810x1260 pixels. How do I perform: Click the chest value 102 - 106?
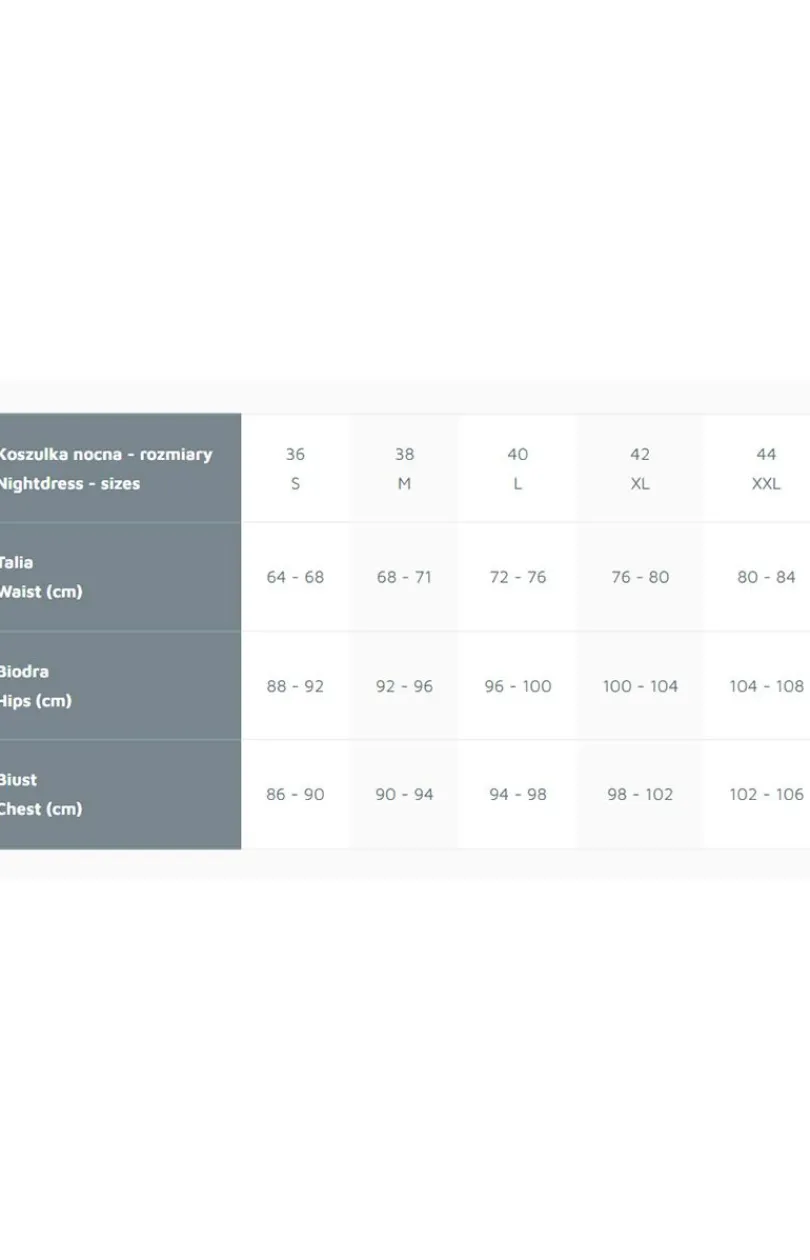point(766,794)
